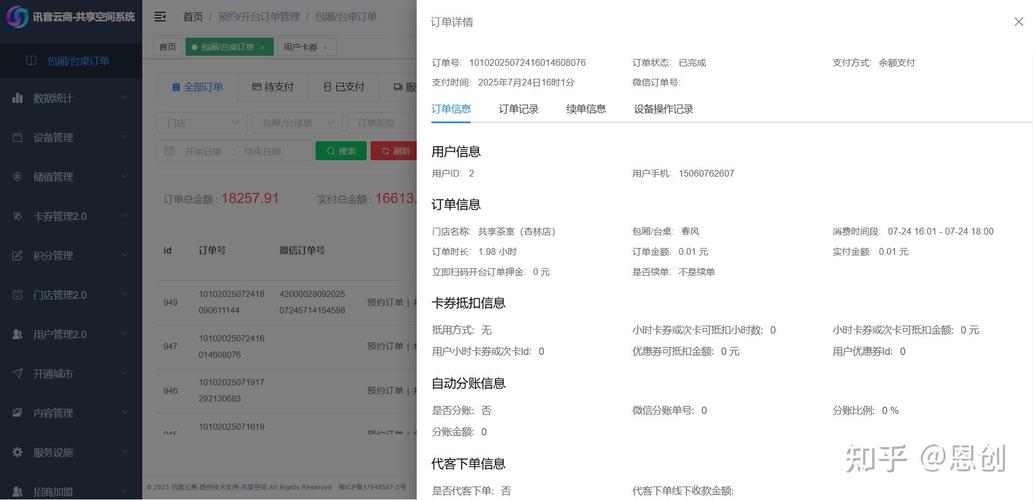Viewport: 1033px width, 500px height.
Task: Click the 消费时间段 value 07-24 16:01 - 07-24 18:00
Action: pyautogui.click(x=941, y=231)
